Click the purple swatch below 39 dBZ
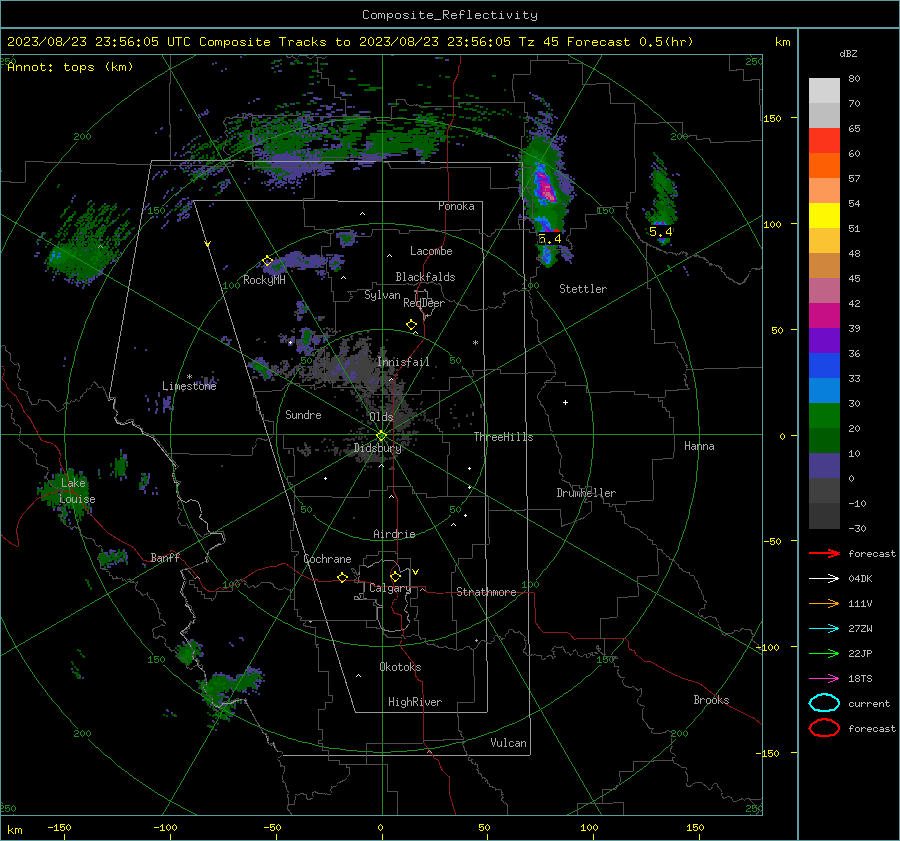 click(x=824, y=340)
